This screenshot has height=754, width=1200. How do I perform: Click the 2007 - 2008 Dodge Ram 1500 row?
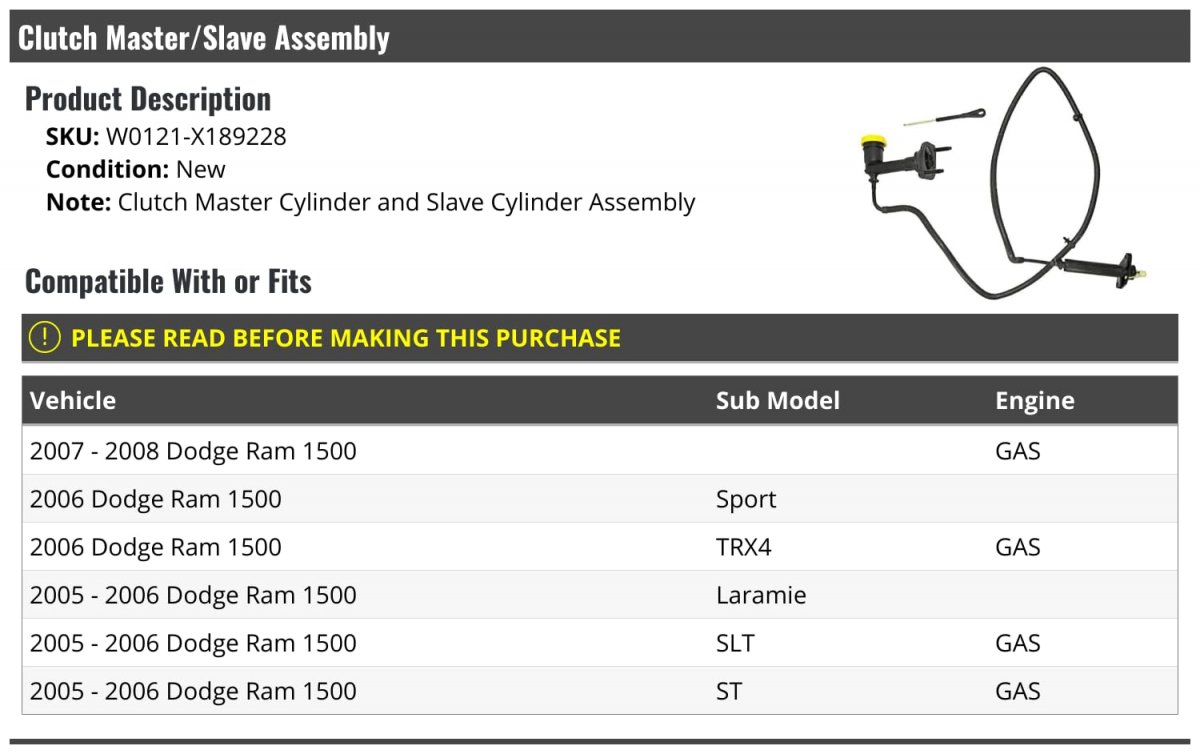pos(600,451)
